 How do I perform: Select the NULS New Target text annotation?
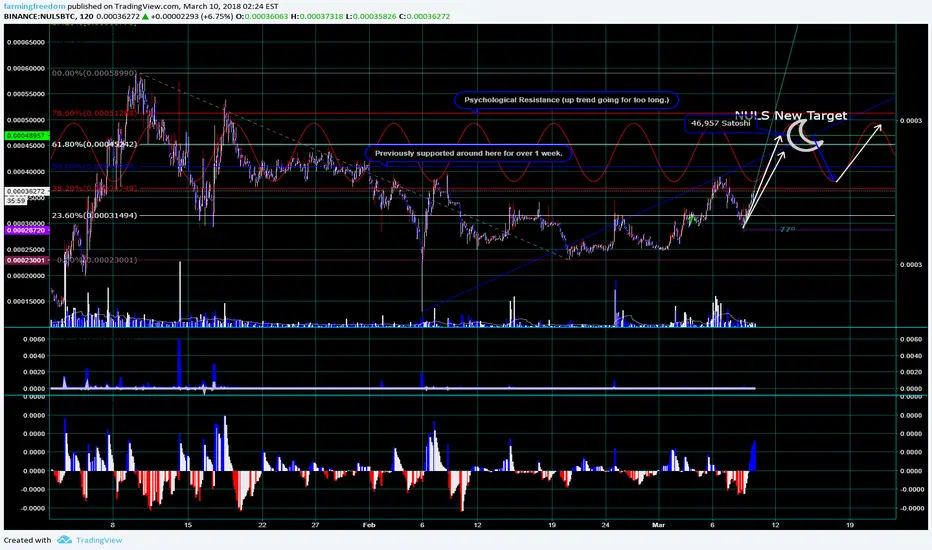791,115
